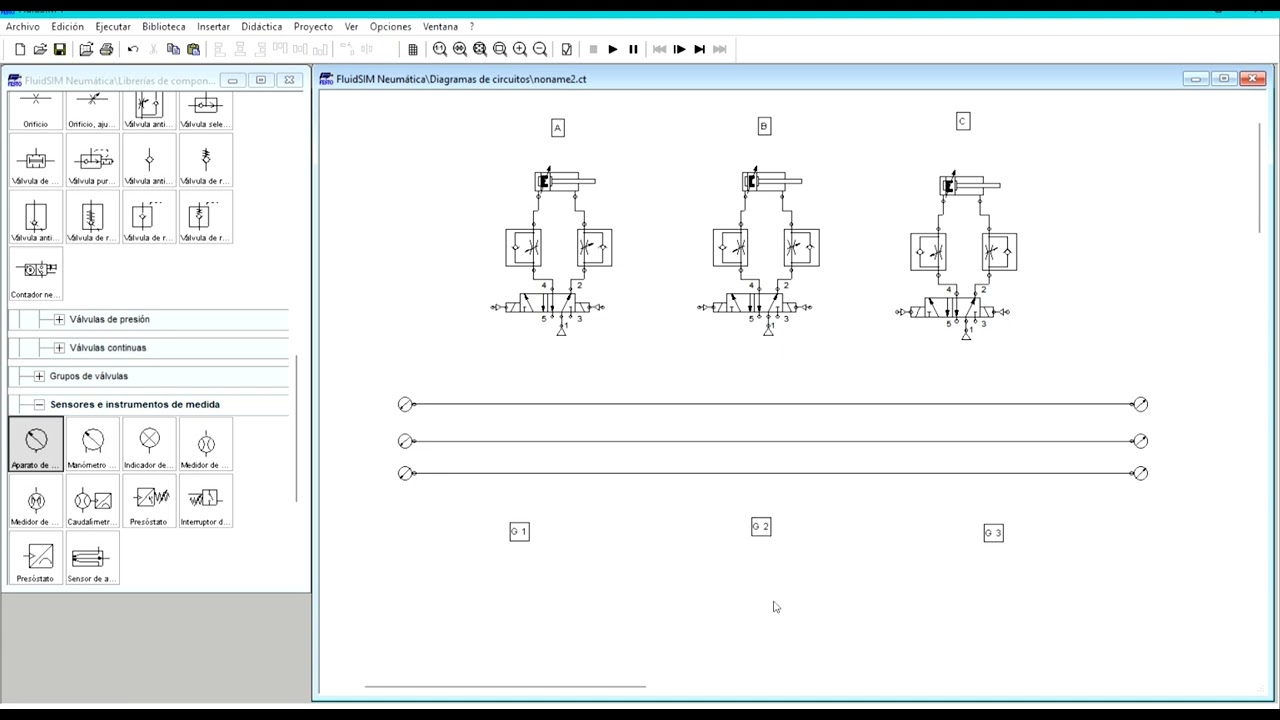
Task: Open the Didáctica menu
Action: 262,27
